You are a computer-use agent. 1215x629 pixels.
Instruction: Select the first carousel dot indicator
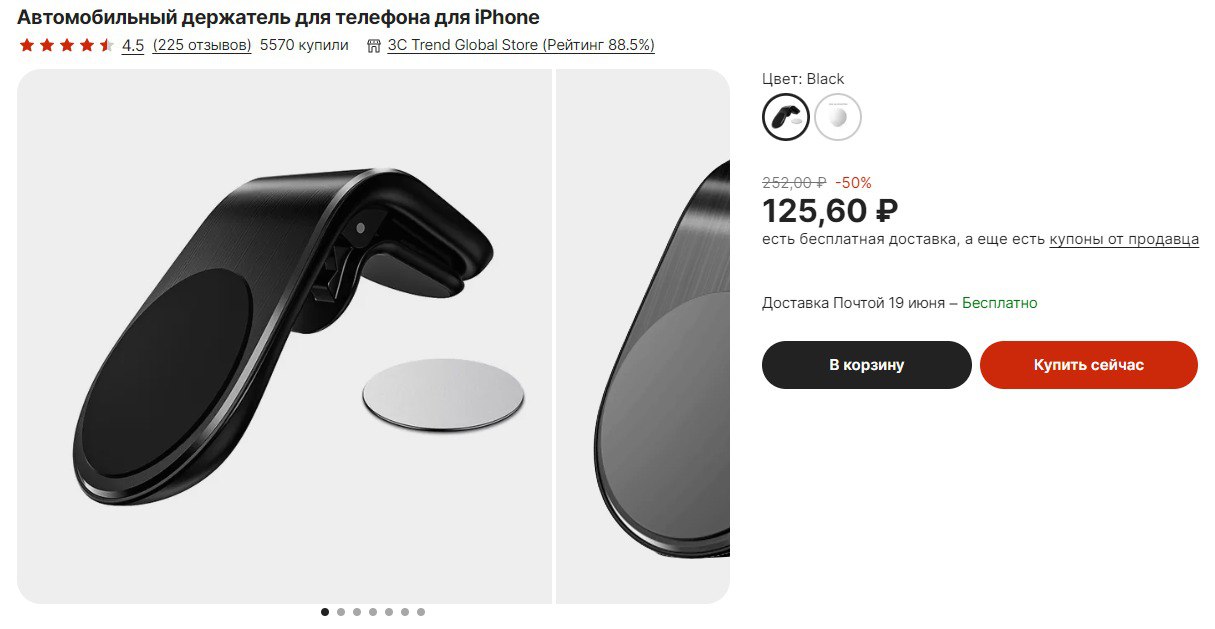(x=325, y=612)
